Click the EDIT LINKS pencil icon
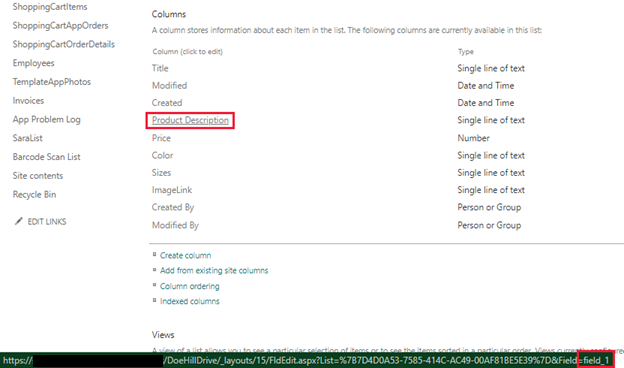Screen dimensions: 624x368 click(x=18, y=221)
